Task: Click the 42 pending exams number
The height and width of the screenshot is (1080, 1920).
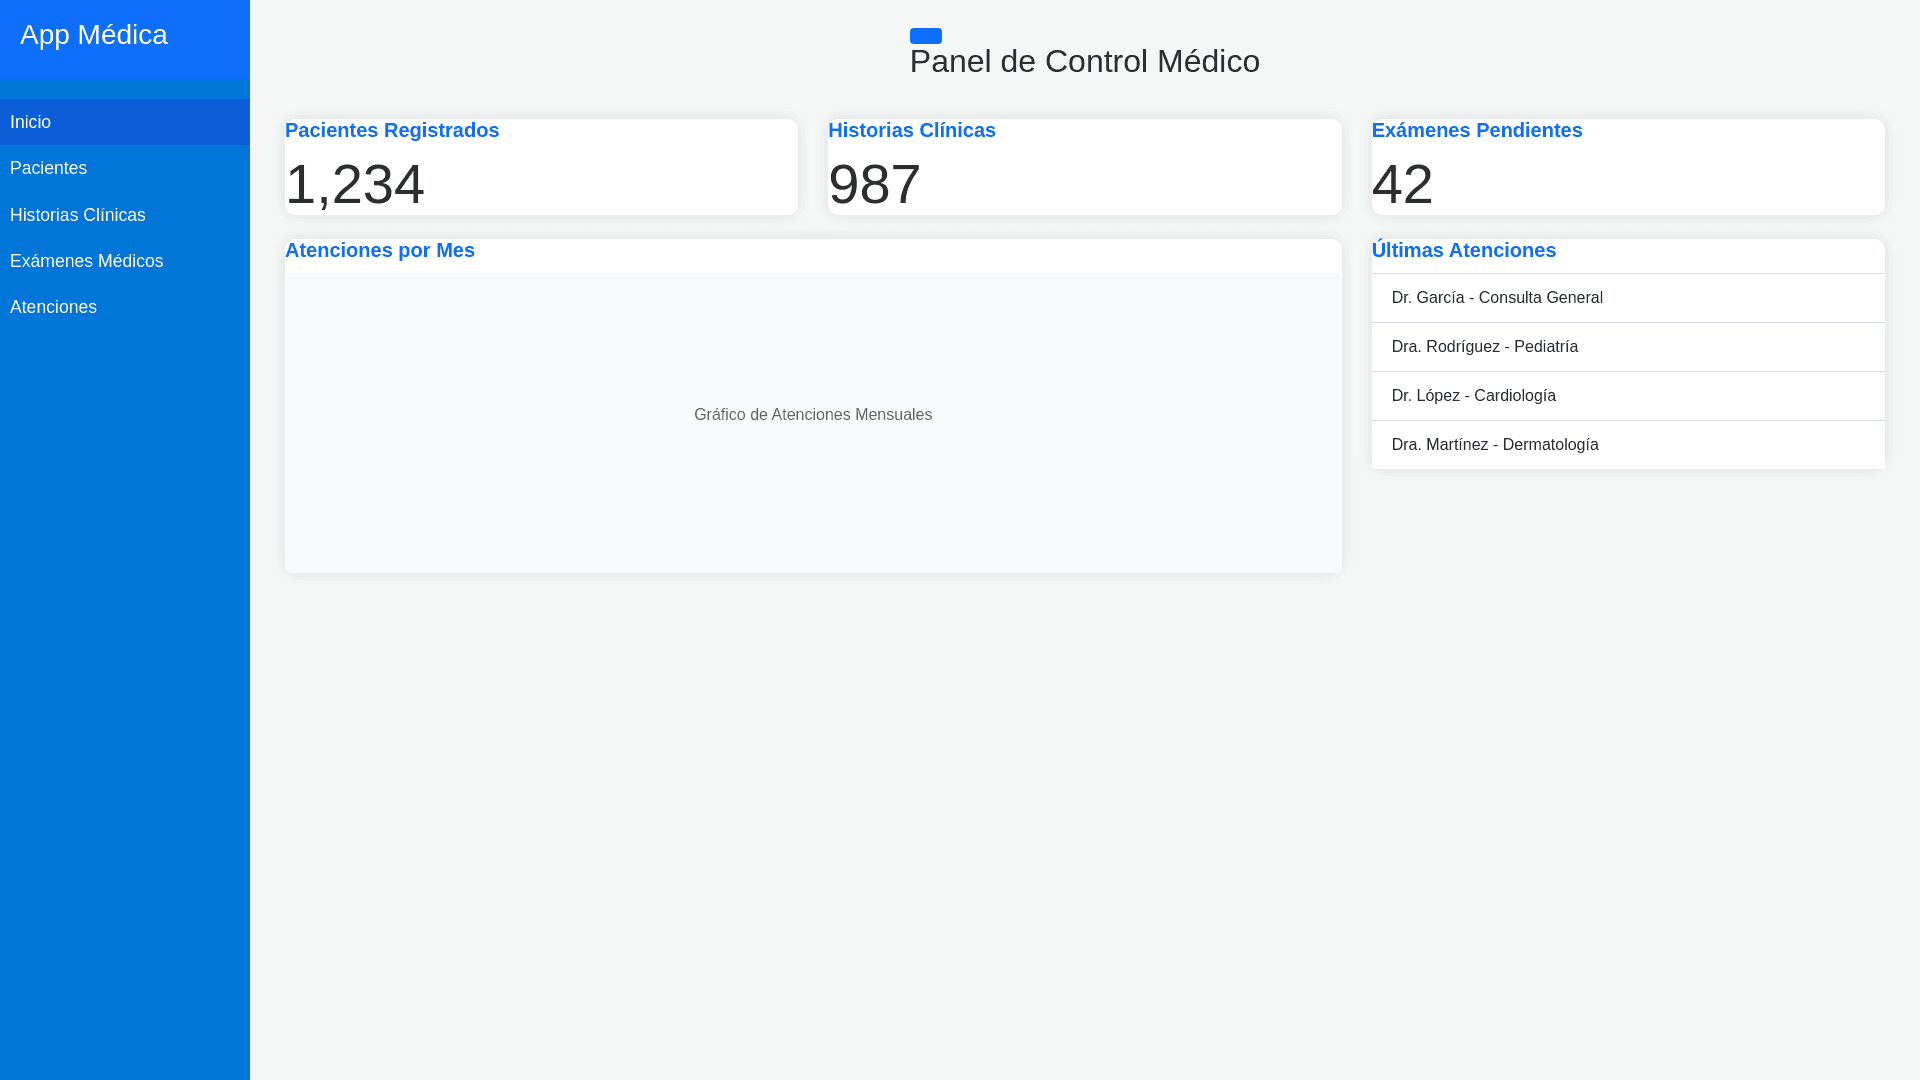Action: [x=1402, y=184]
